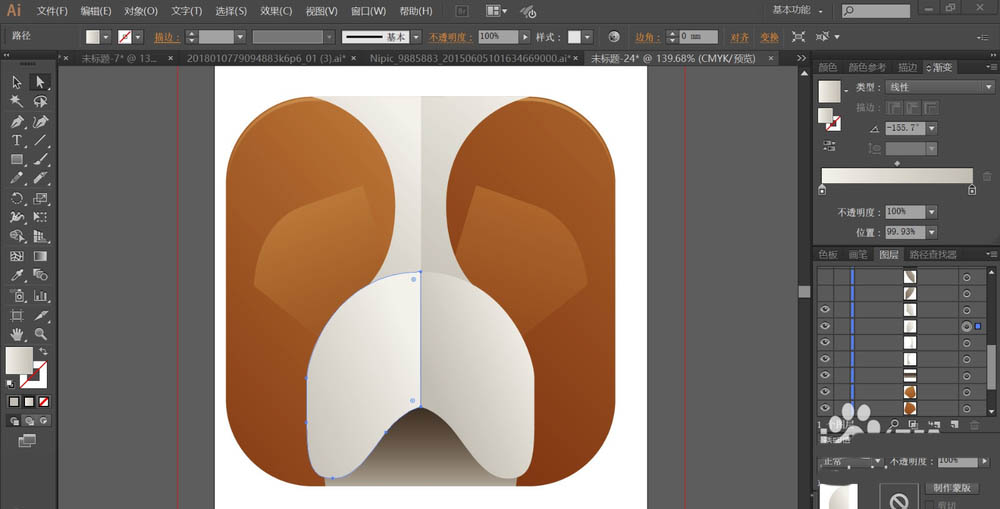1000x509 pixels.
Task: Open the 样式 style dropdown
Action: 587,37
